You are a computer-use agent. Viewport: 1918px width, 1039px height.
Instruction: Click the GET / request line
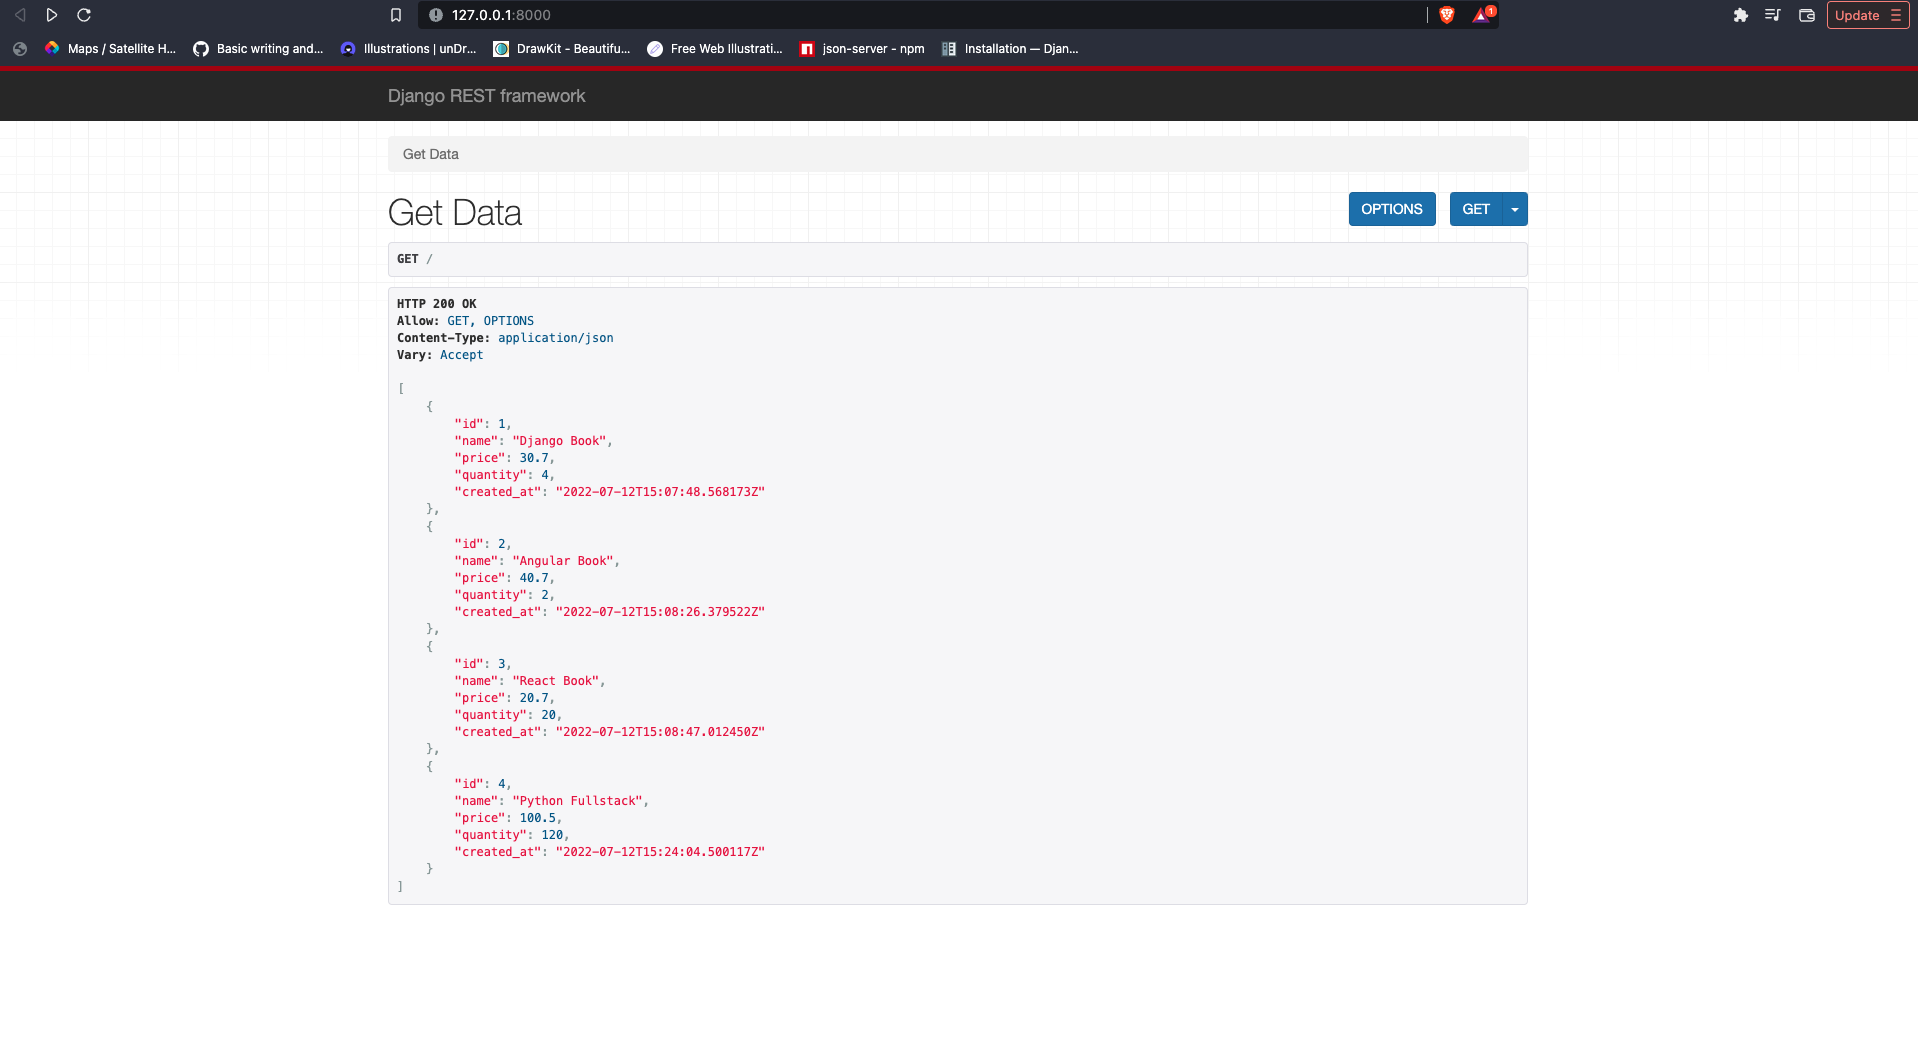point(957,259)
